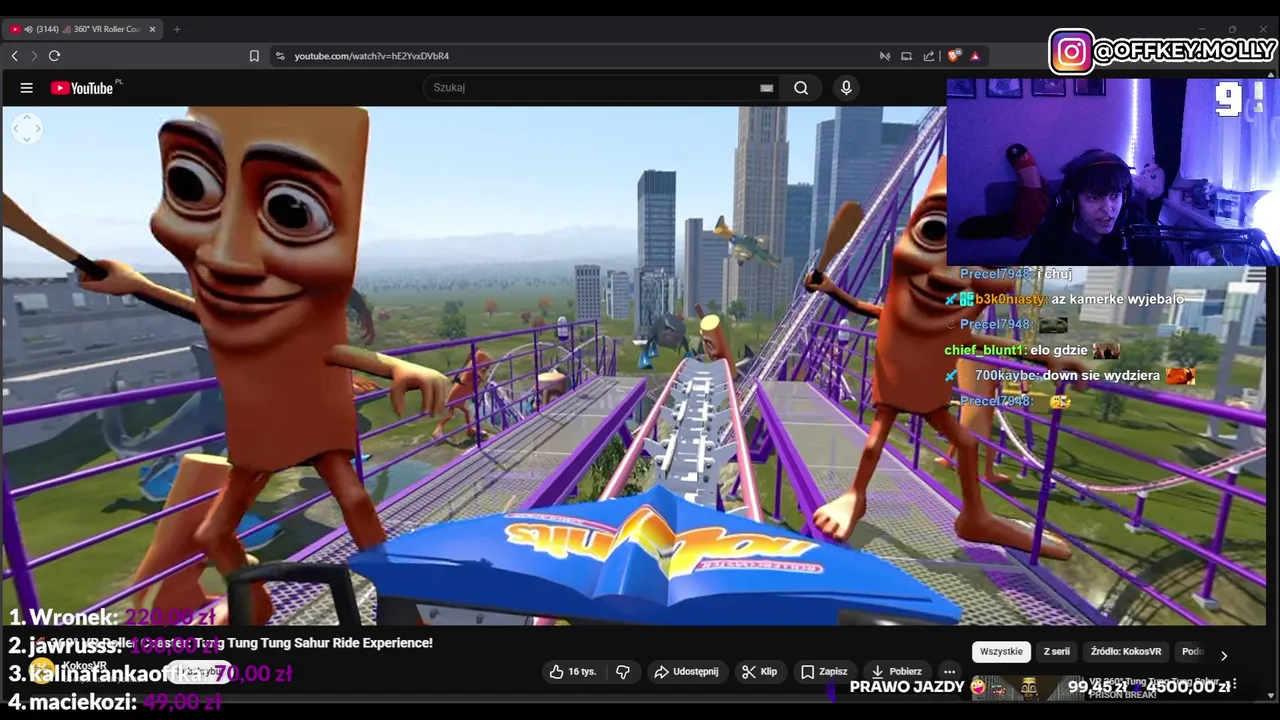Select the Źródło: KokosVR filter chip
This screenshot has width=1280, height=720.
coord(1126,652)
